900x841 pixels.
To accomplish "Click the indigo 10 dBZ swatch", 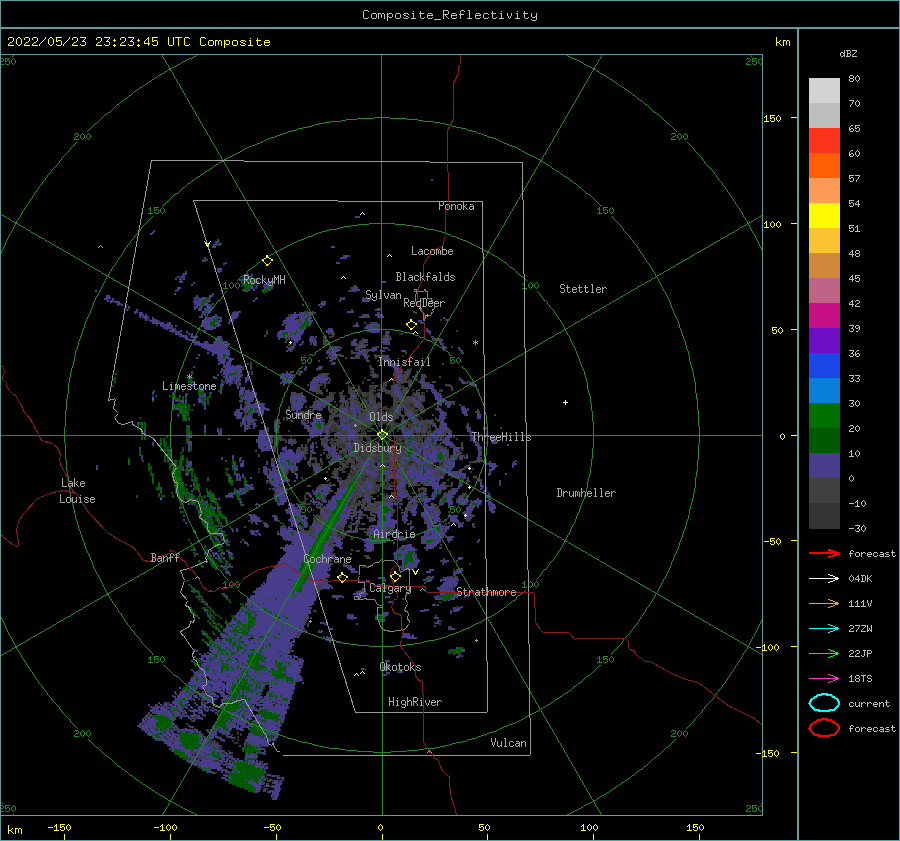I will 824,465.
